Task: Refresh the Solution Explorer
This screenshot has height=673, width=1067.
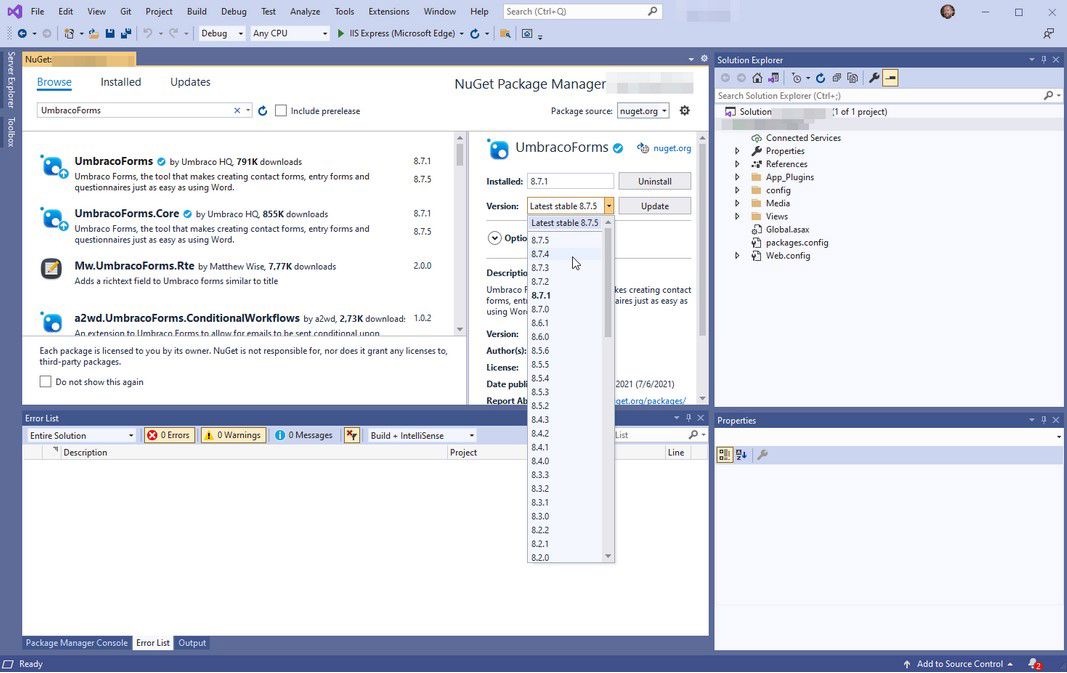Action: pos(821,78)
